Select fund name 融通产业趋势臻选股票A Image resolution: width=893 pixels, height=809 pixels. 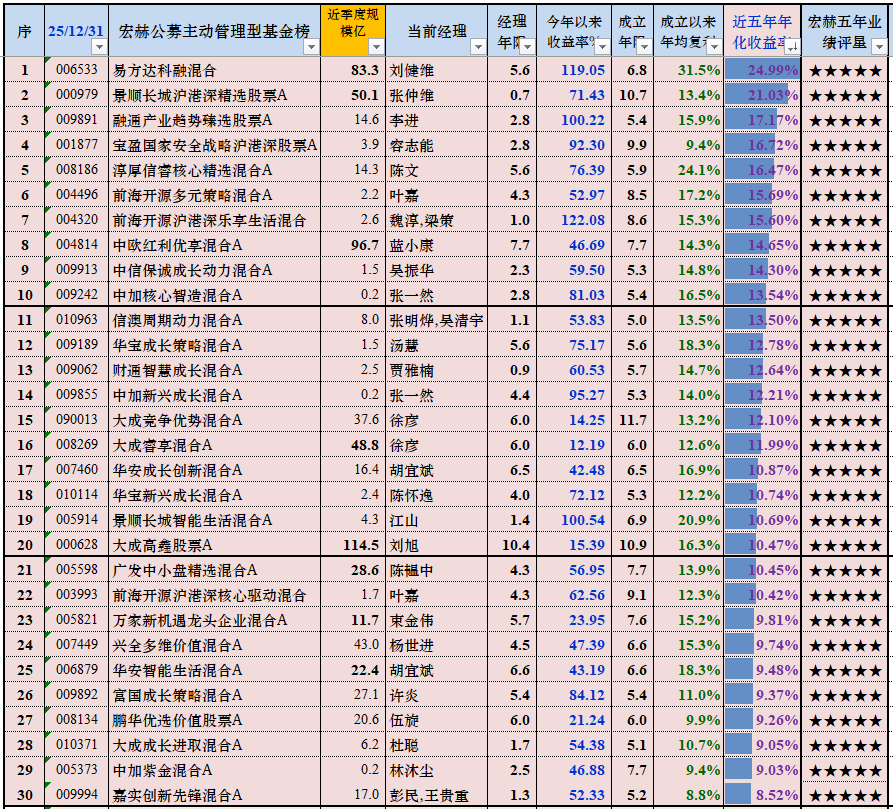tap(192, 121)
